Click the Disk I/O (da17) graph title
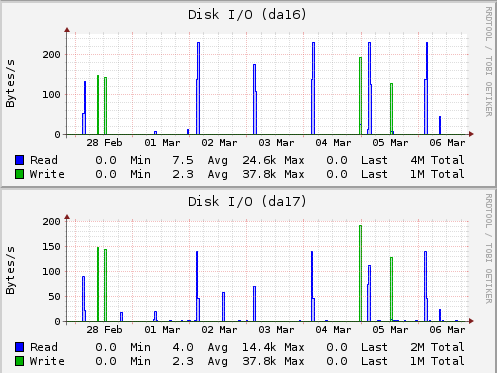 tap(247, 202)
